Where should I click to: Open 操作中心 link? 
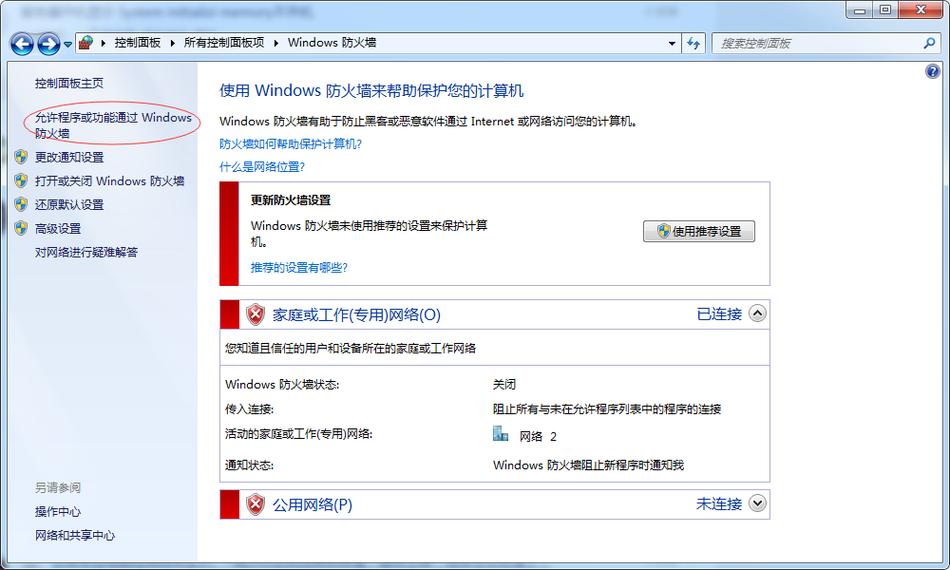[x=58, y=511]
